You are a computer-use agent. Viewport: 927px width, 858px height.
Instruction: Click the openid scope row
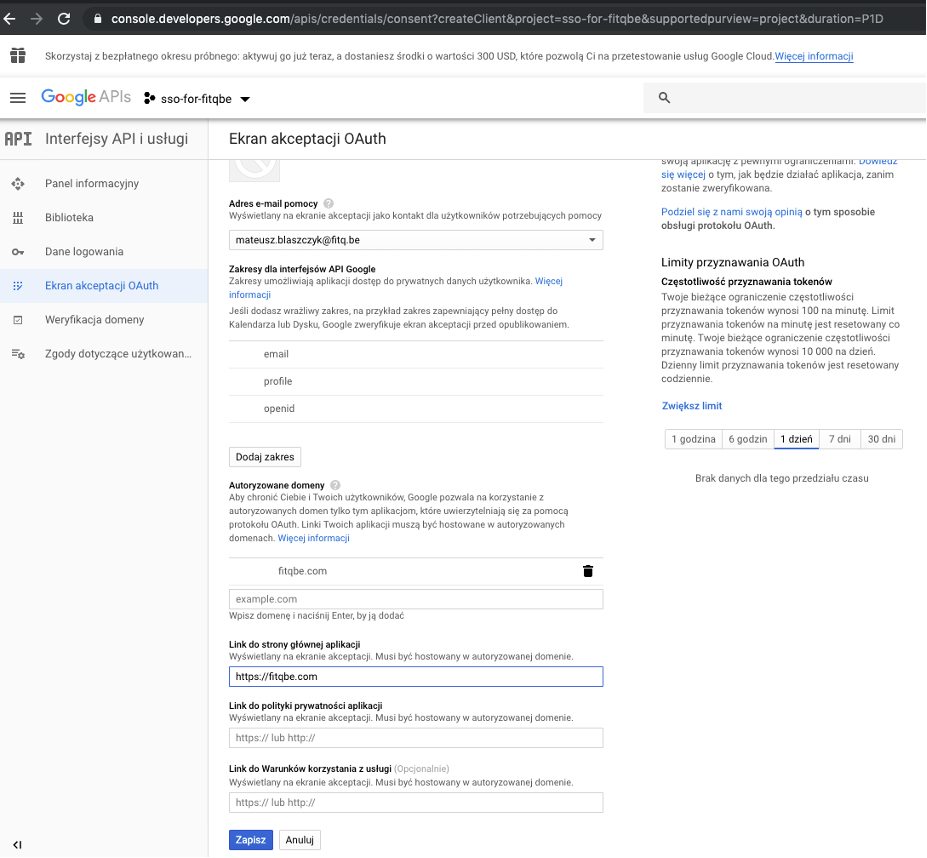click(416, 409)
